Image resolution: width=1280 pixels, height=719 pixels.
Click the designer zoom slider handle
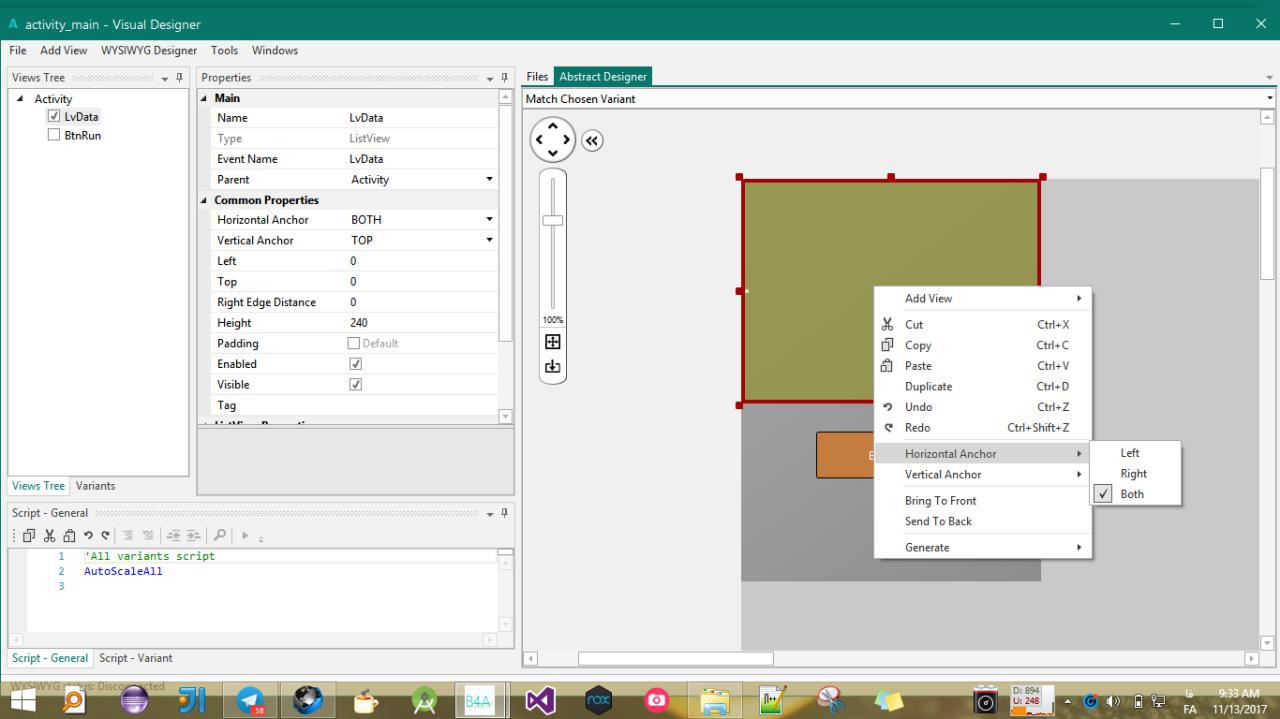click(552, 220)
